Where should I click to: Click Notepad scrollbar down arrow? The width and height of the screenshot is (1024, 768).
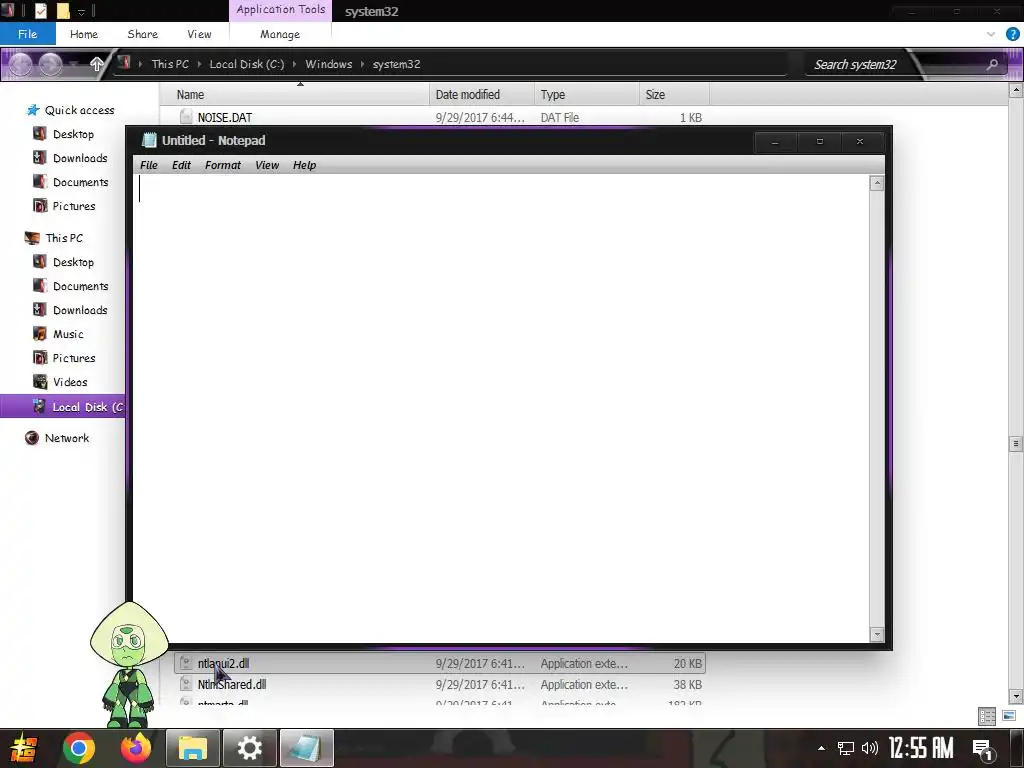tap(876, 633)
